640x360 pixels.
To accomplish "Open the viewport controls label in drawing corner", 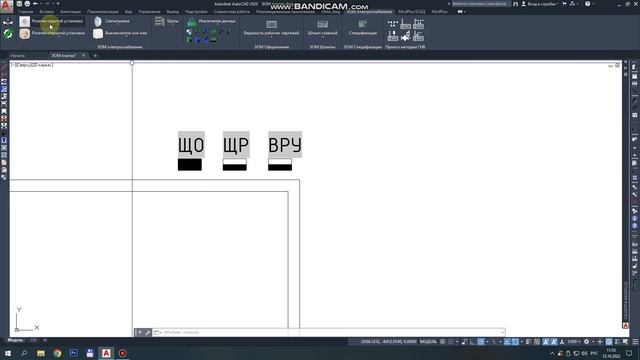I will [x=32, y=65].
